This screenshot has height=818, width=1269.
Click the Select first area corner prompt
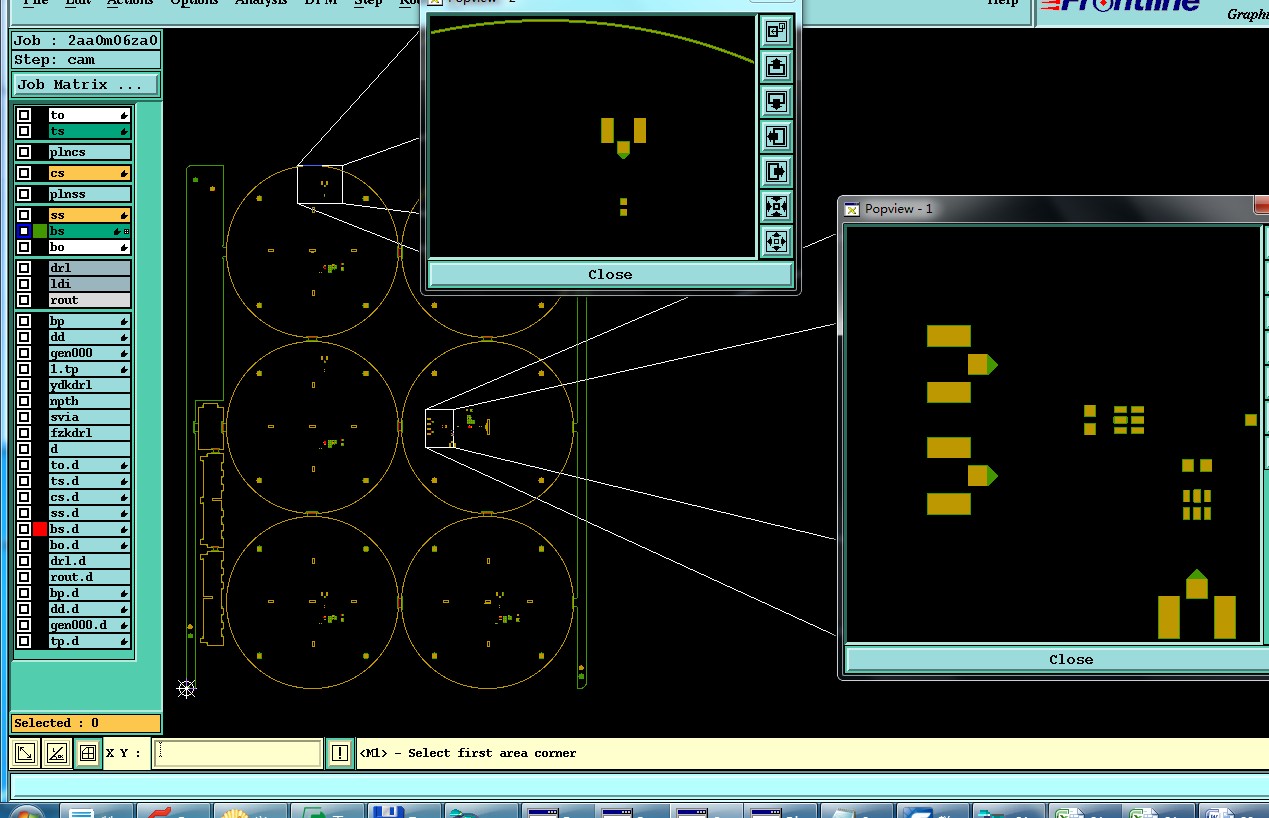[468, 753]
